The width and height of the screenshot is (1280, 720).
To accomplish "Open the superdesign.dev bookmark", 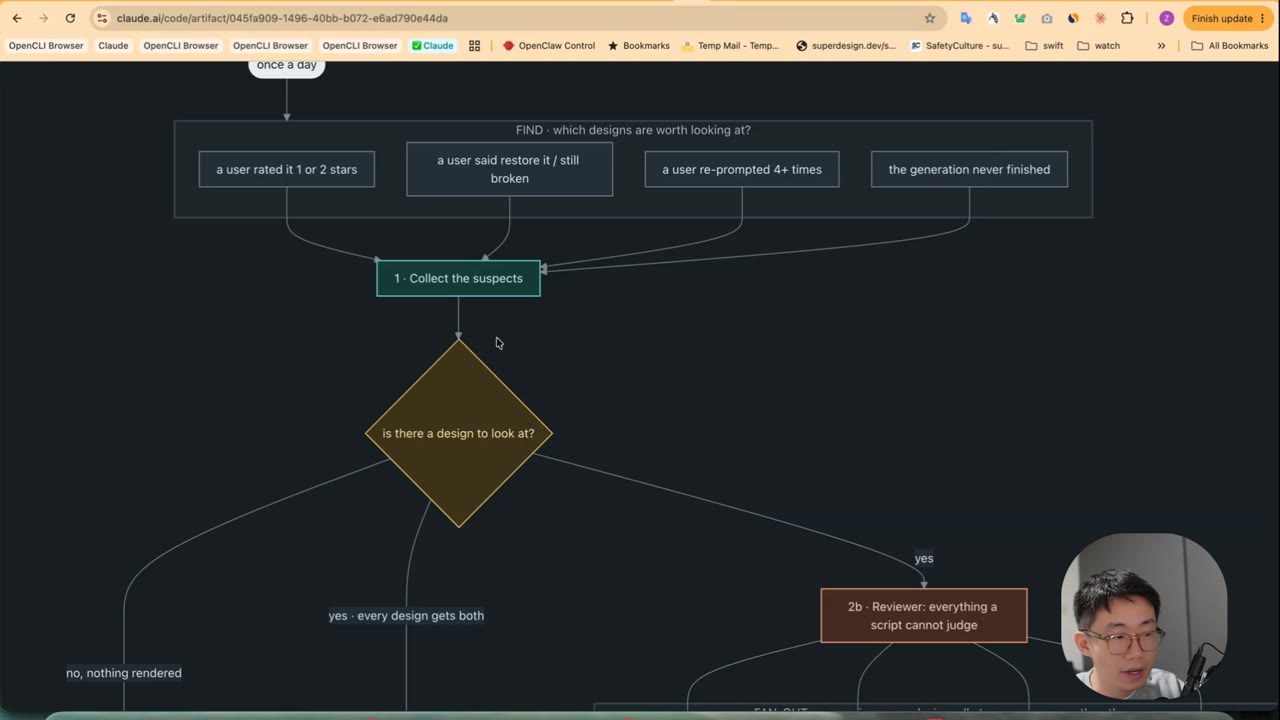I will [x=846, y=45].
